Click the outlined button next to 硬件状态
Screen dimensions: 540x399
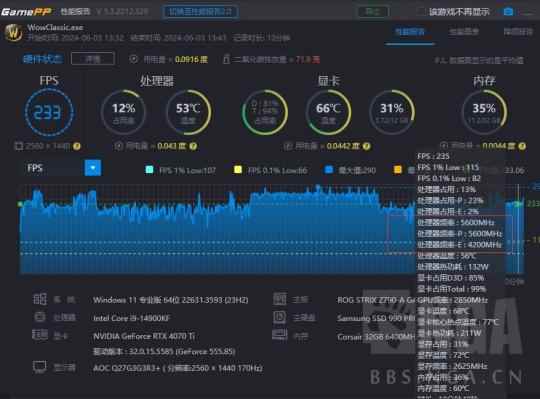[x=93, y=59]
